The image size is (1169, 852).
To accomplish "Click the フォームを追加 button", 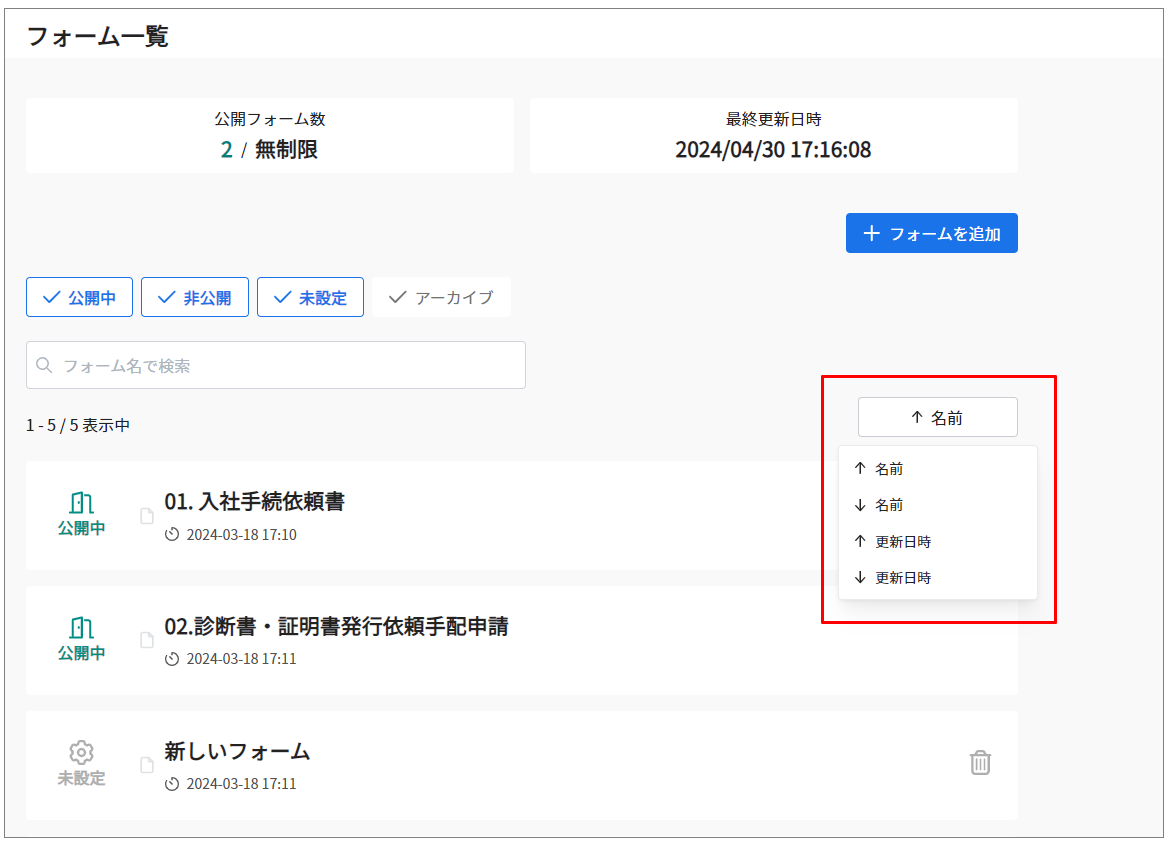I will pos(931,233).
